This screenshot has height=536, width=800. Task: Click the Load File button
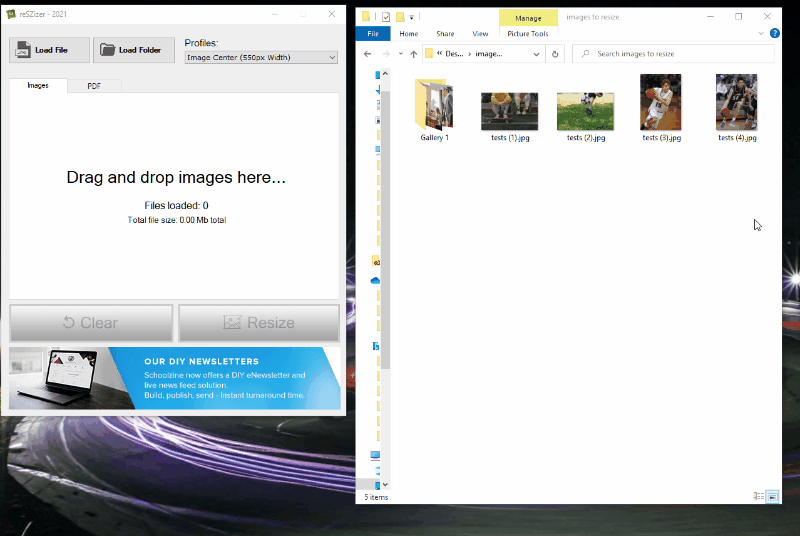coord(48,50)
